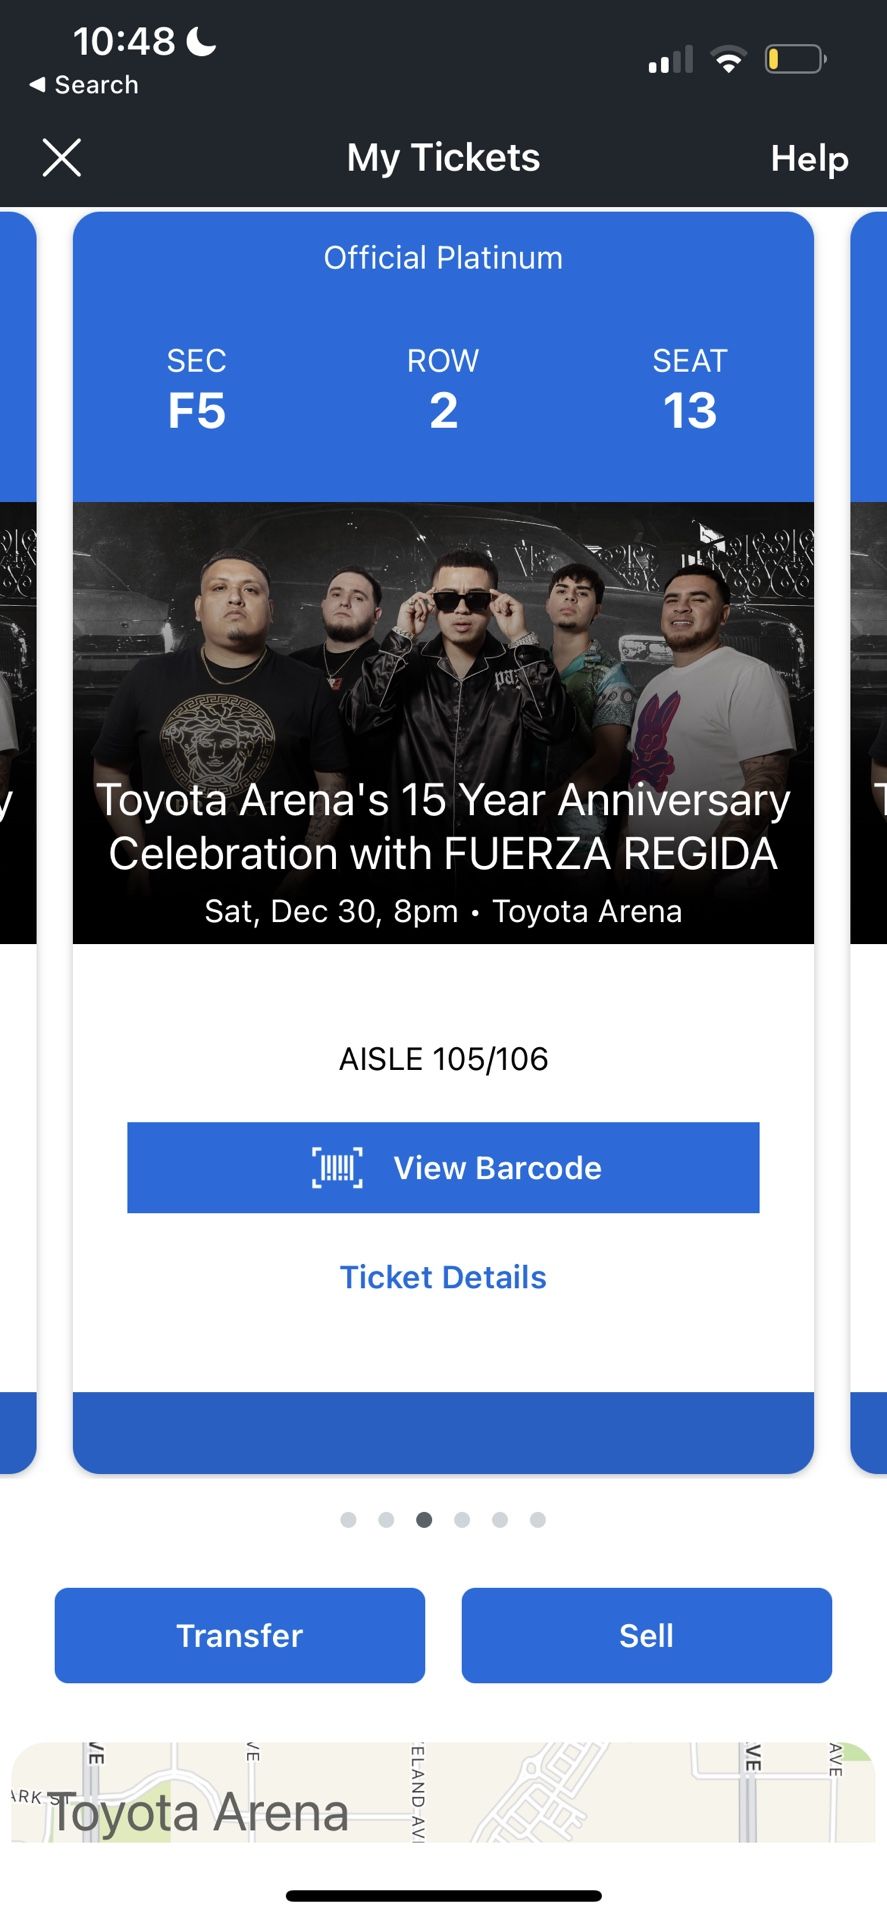Open the Ticket Details link
Viewport: 887px width, 1920px height.
coord(443,1277)
